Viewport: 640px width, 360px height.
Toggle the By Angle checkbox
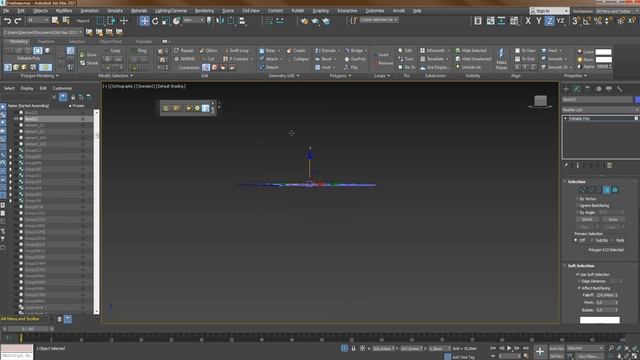click(578, 213)
